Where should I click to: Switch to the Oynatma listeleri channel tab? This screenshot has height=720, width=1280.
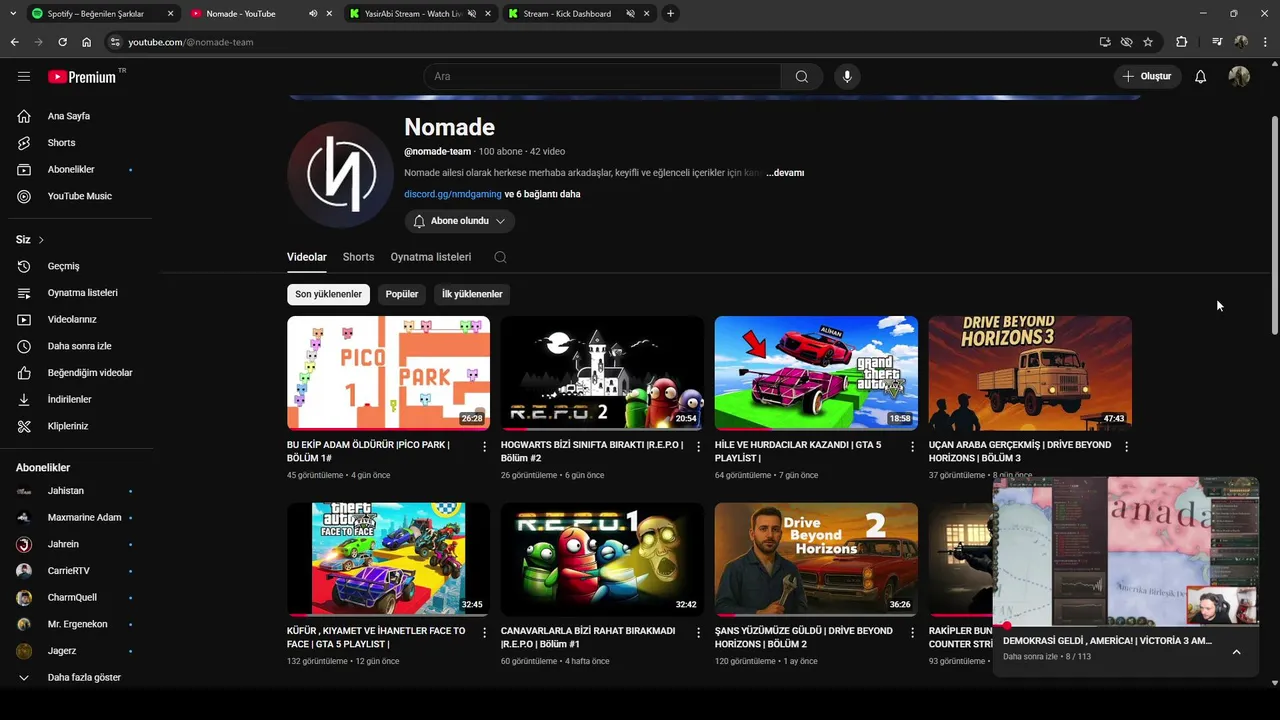click(431, 257)
